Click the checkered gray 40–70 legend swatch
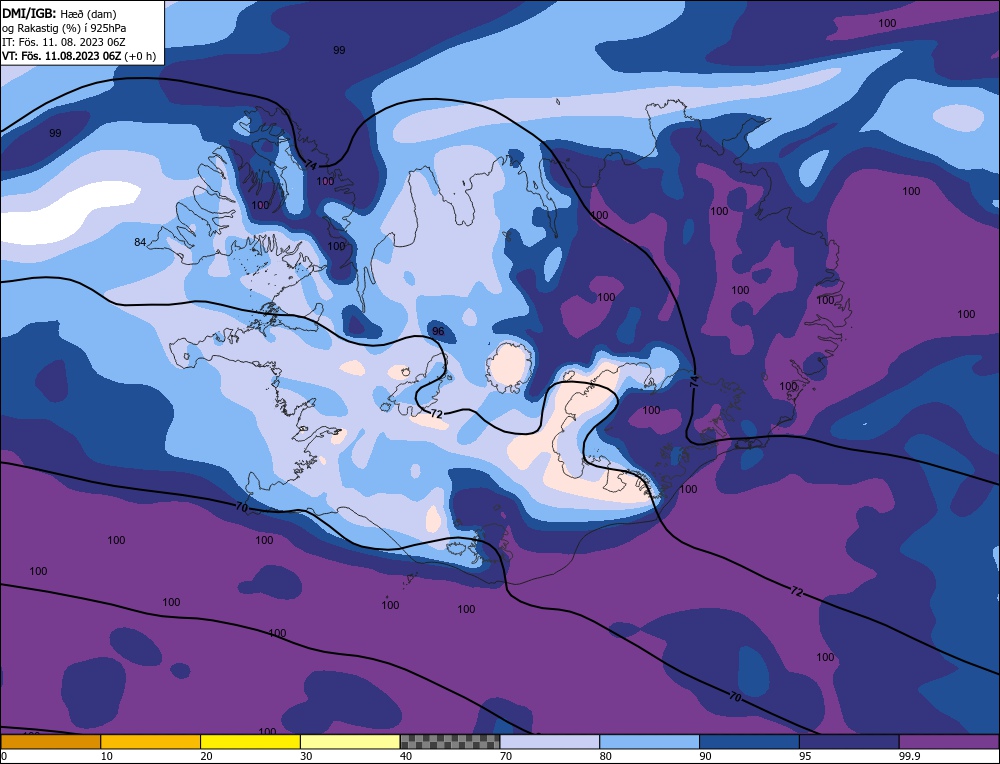Viewport: 1000px width, 764px height. (450, 742)
